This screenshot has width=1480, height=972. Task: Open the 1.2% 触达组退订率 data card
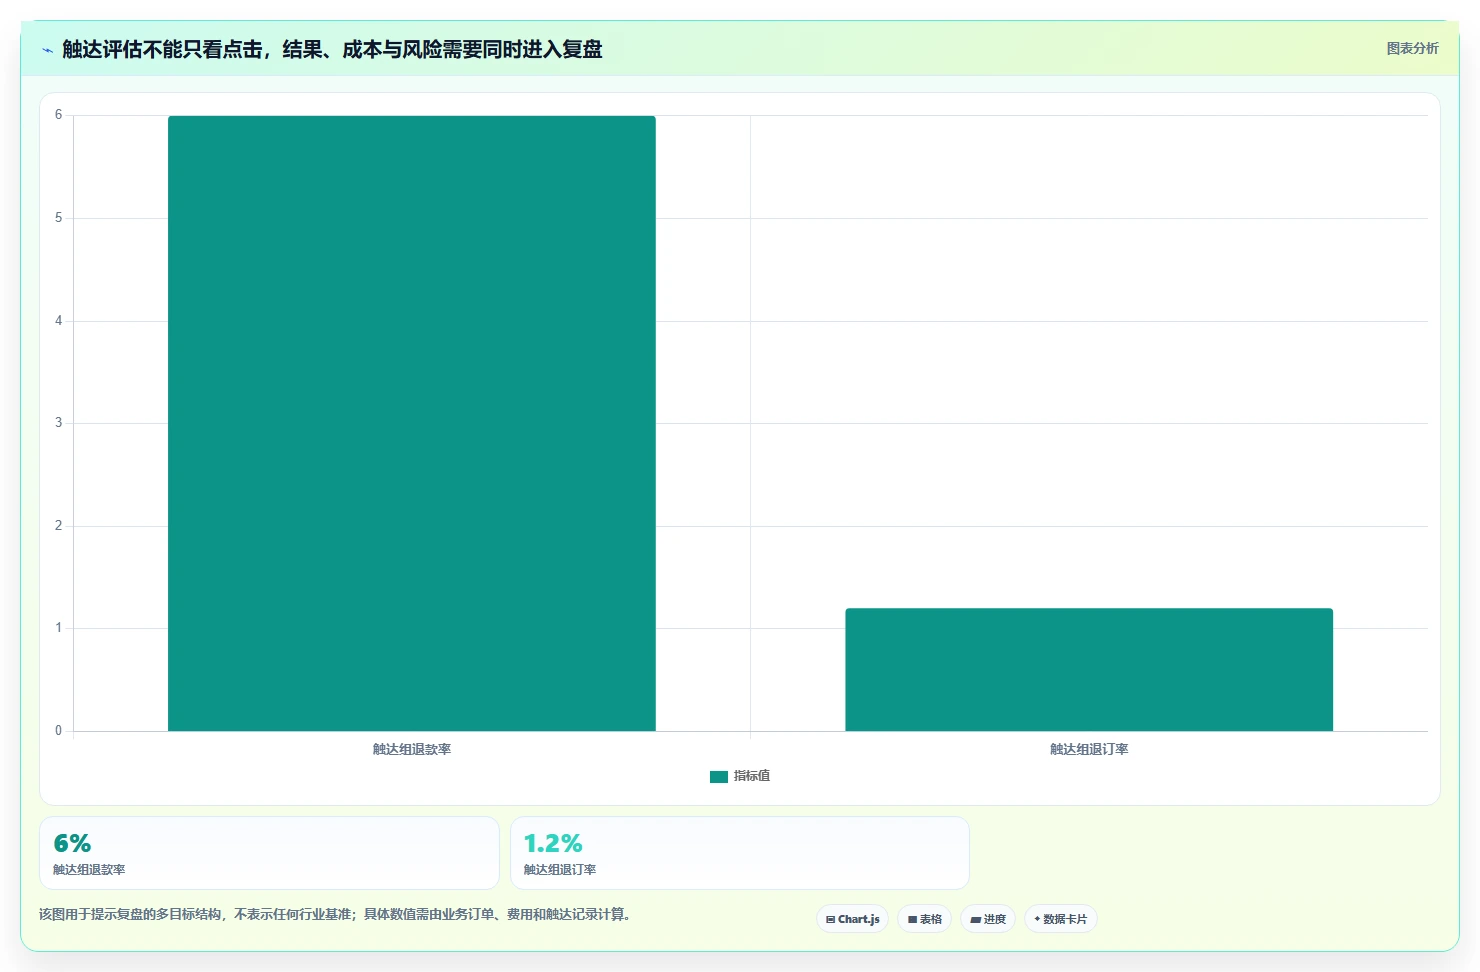coord(740,853)
